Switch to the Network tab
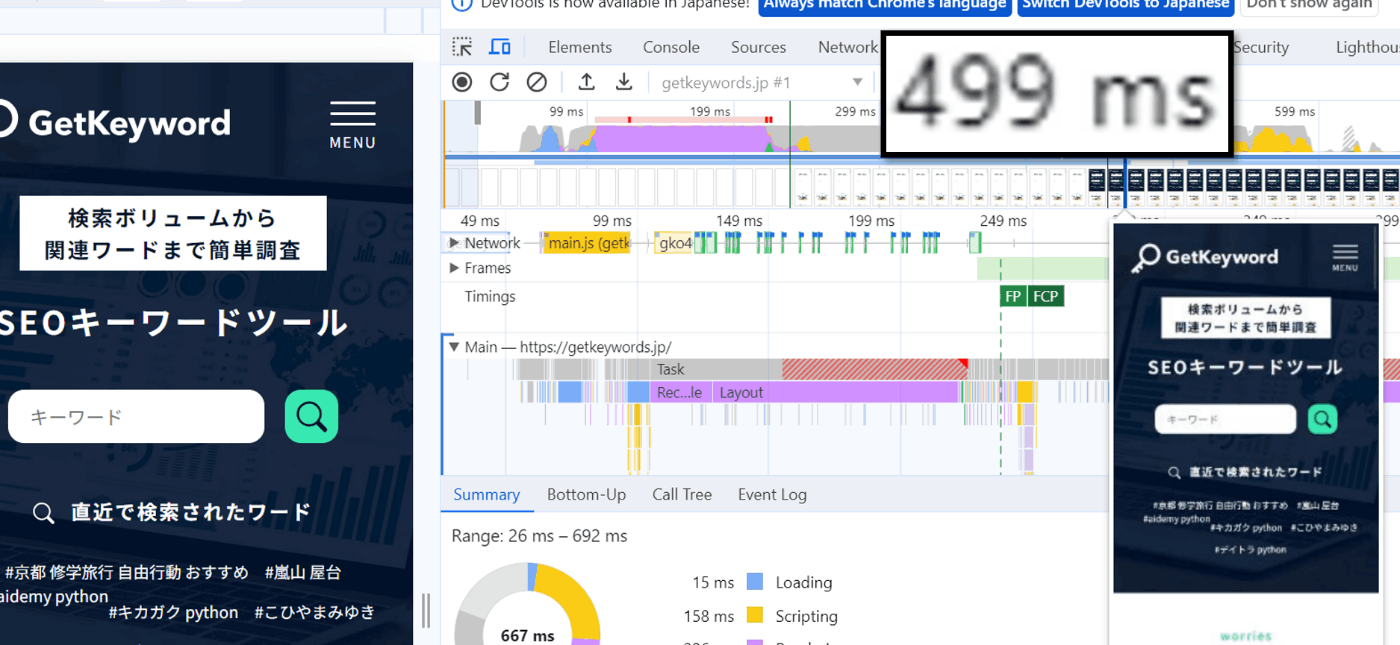1400x645 pixels. [848, 47]
